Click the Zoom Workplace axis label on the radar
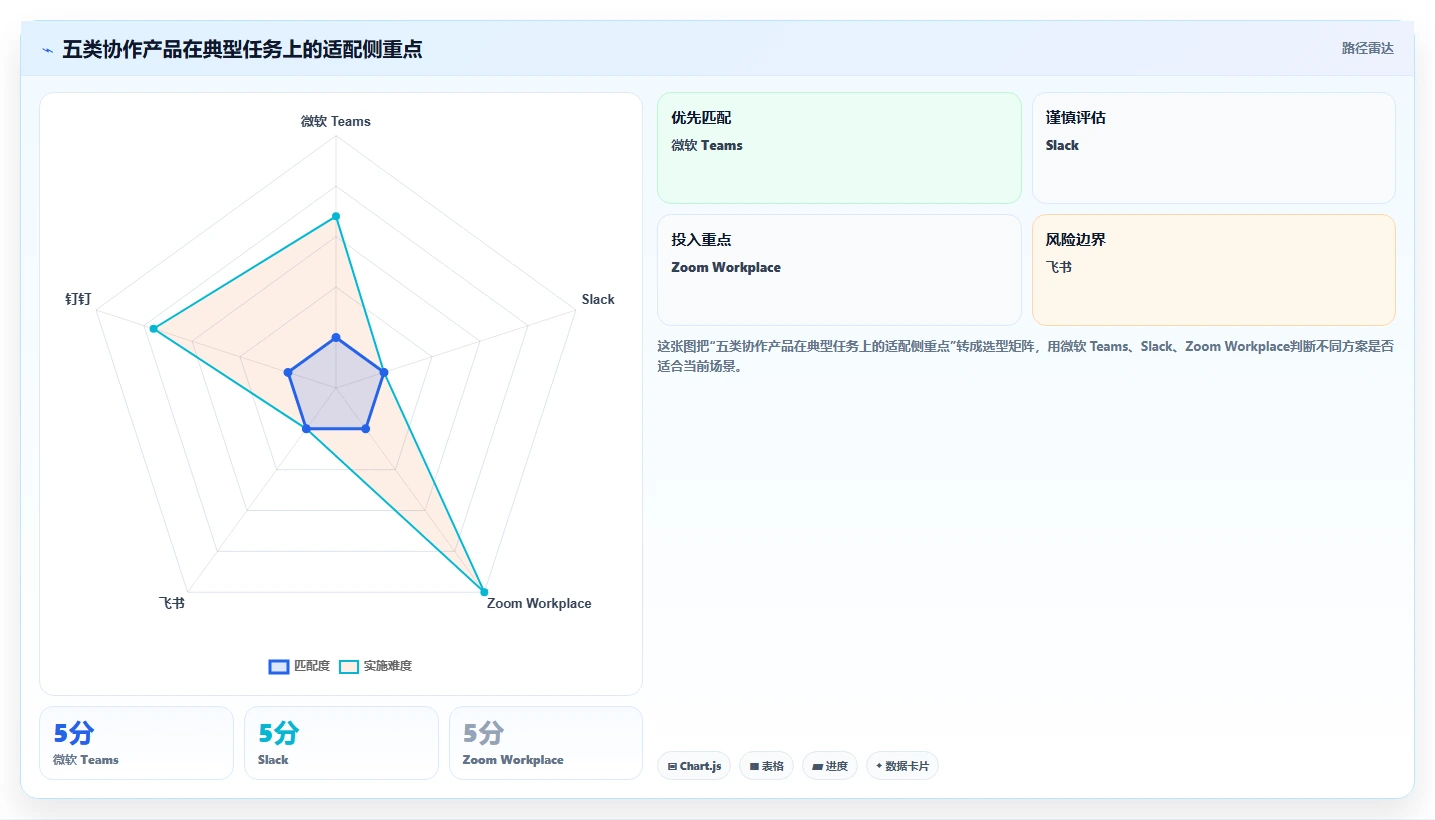The height and width of the screenshot is (820, 1435). (x=539, y=603)
